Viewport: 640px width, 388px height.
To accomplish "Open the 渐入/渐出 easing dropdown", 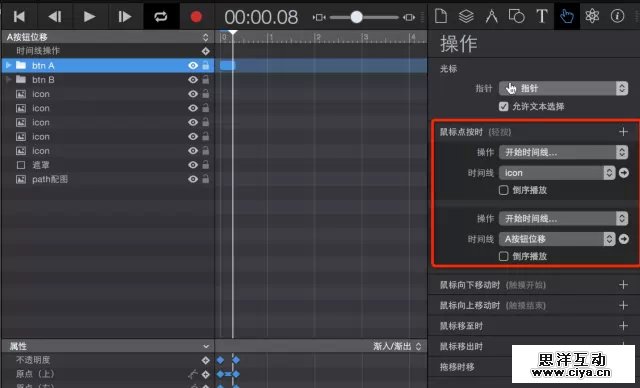I will point(397,346).
